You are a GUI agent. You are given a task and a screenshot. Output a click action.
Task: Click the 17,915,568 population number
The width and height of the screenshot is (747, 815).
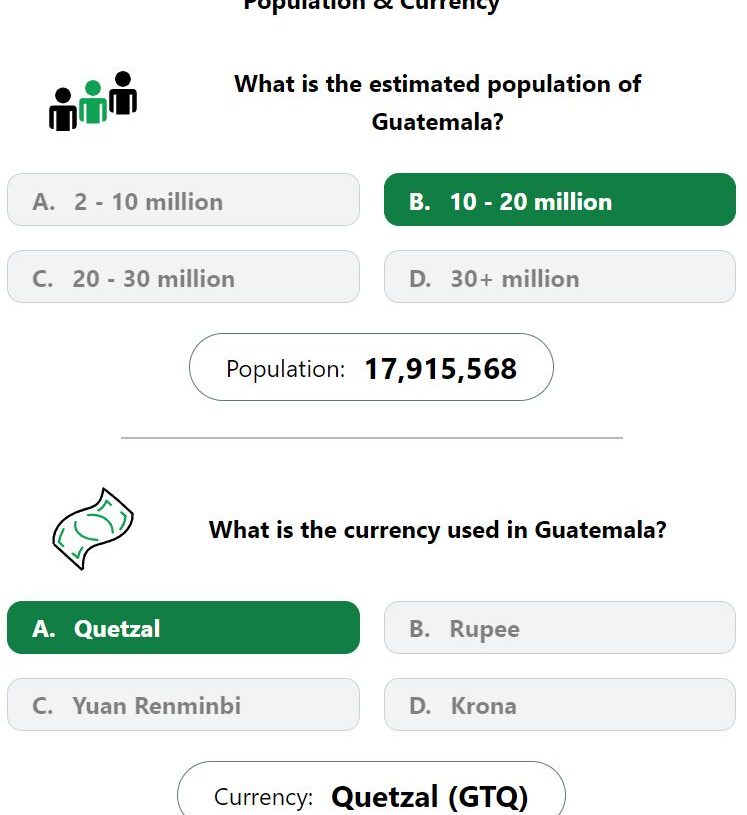coord(440,369)
